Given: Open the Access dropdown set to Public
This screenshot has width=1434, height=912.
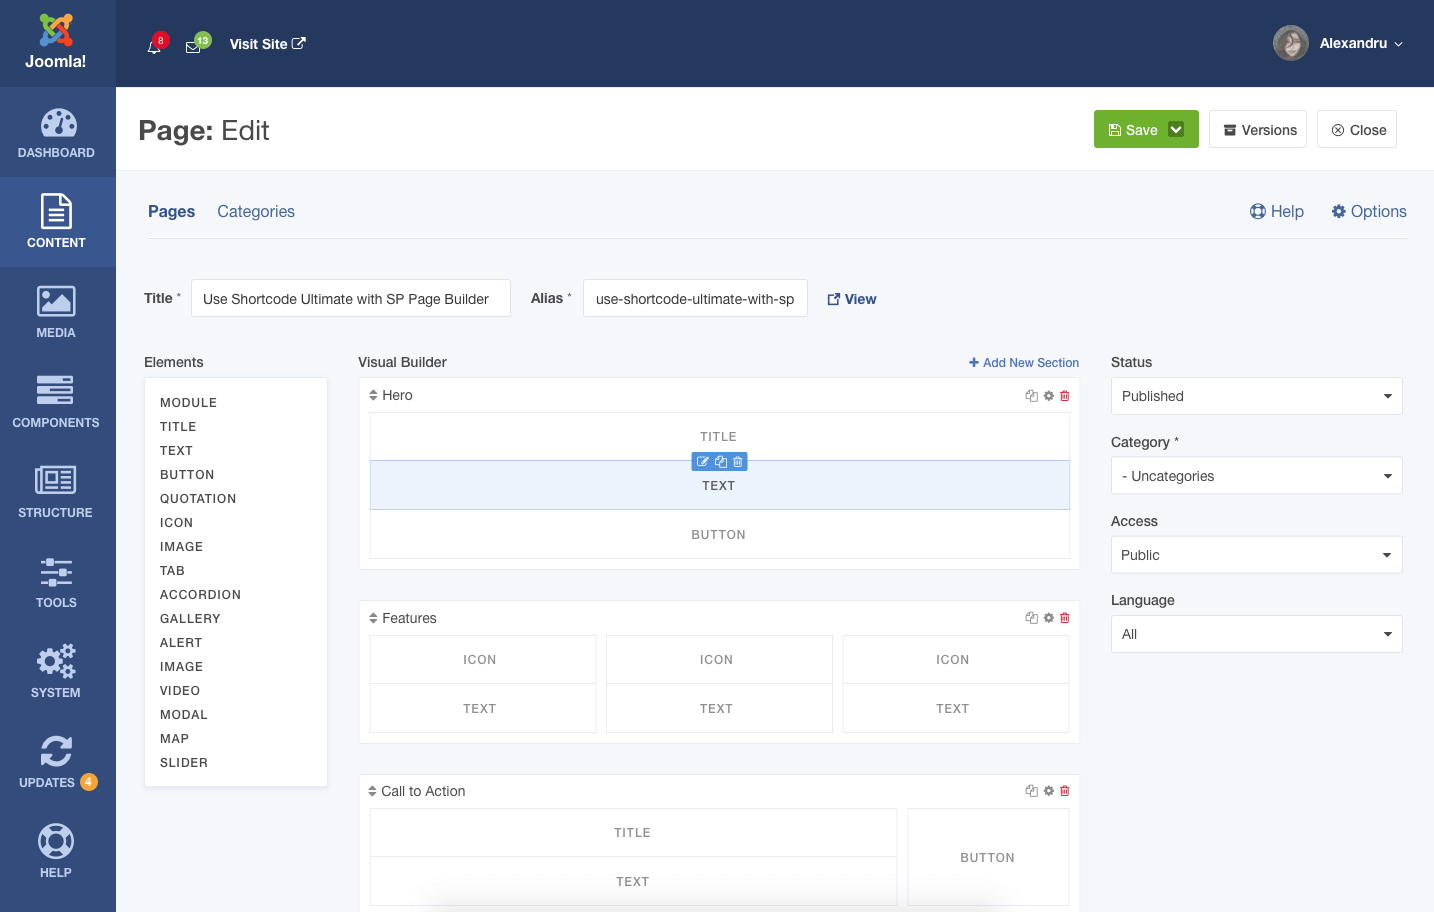Looking at the screenshot, I should tap(1256, 555).
